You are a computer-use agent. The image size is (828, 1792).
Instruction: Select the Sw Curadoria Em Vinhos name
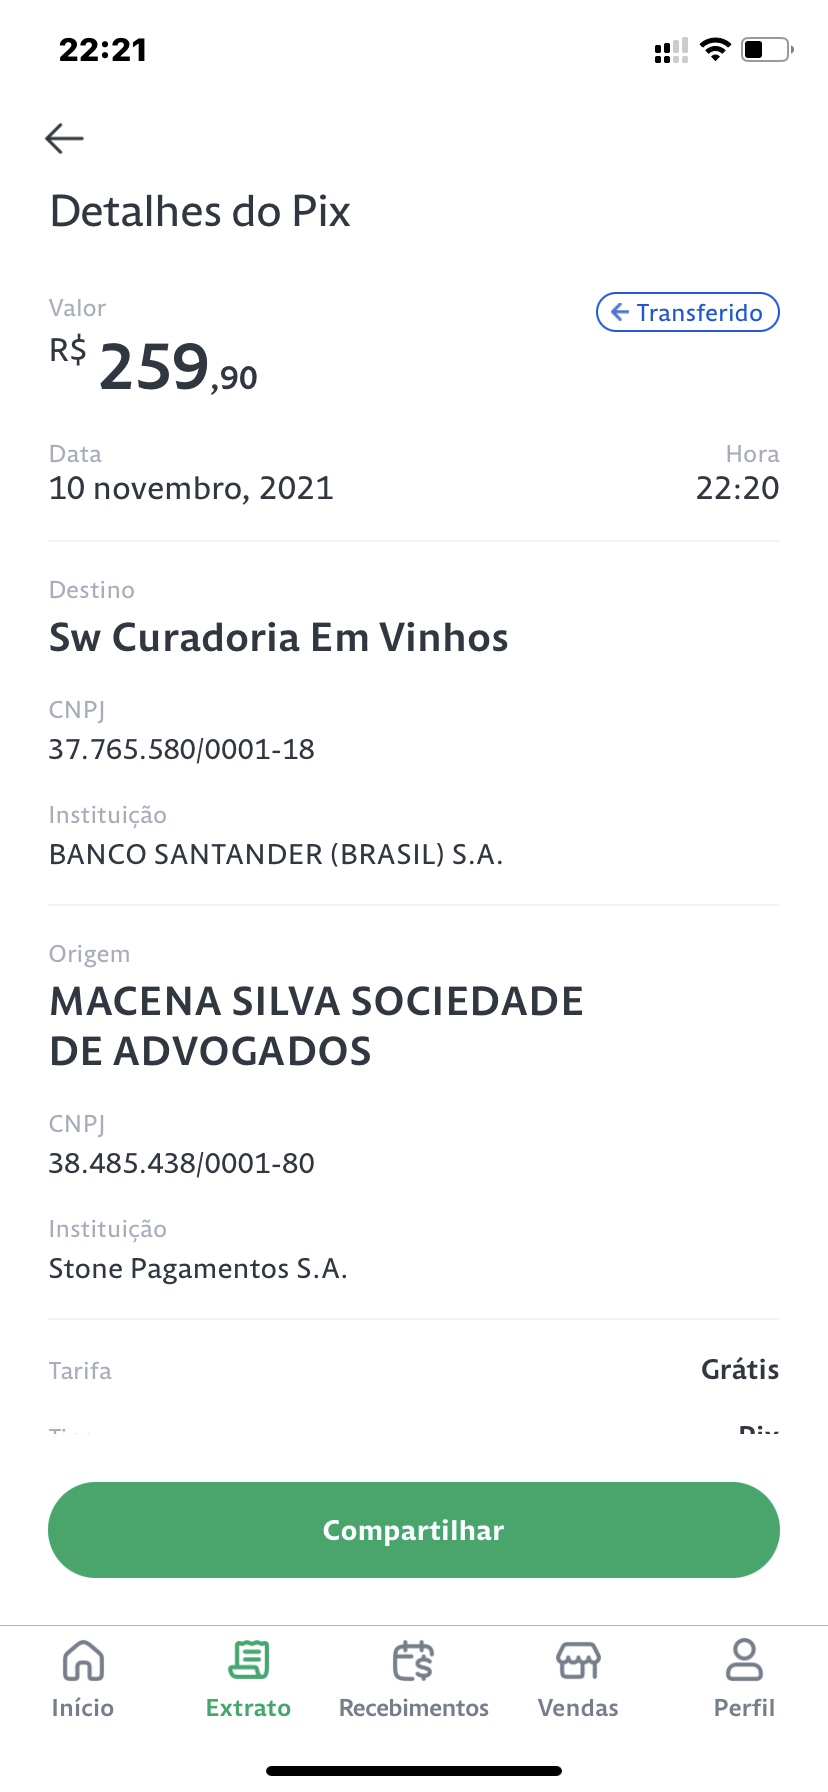coord(279,638)
